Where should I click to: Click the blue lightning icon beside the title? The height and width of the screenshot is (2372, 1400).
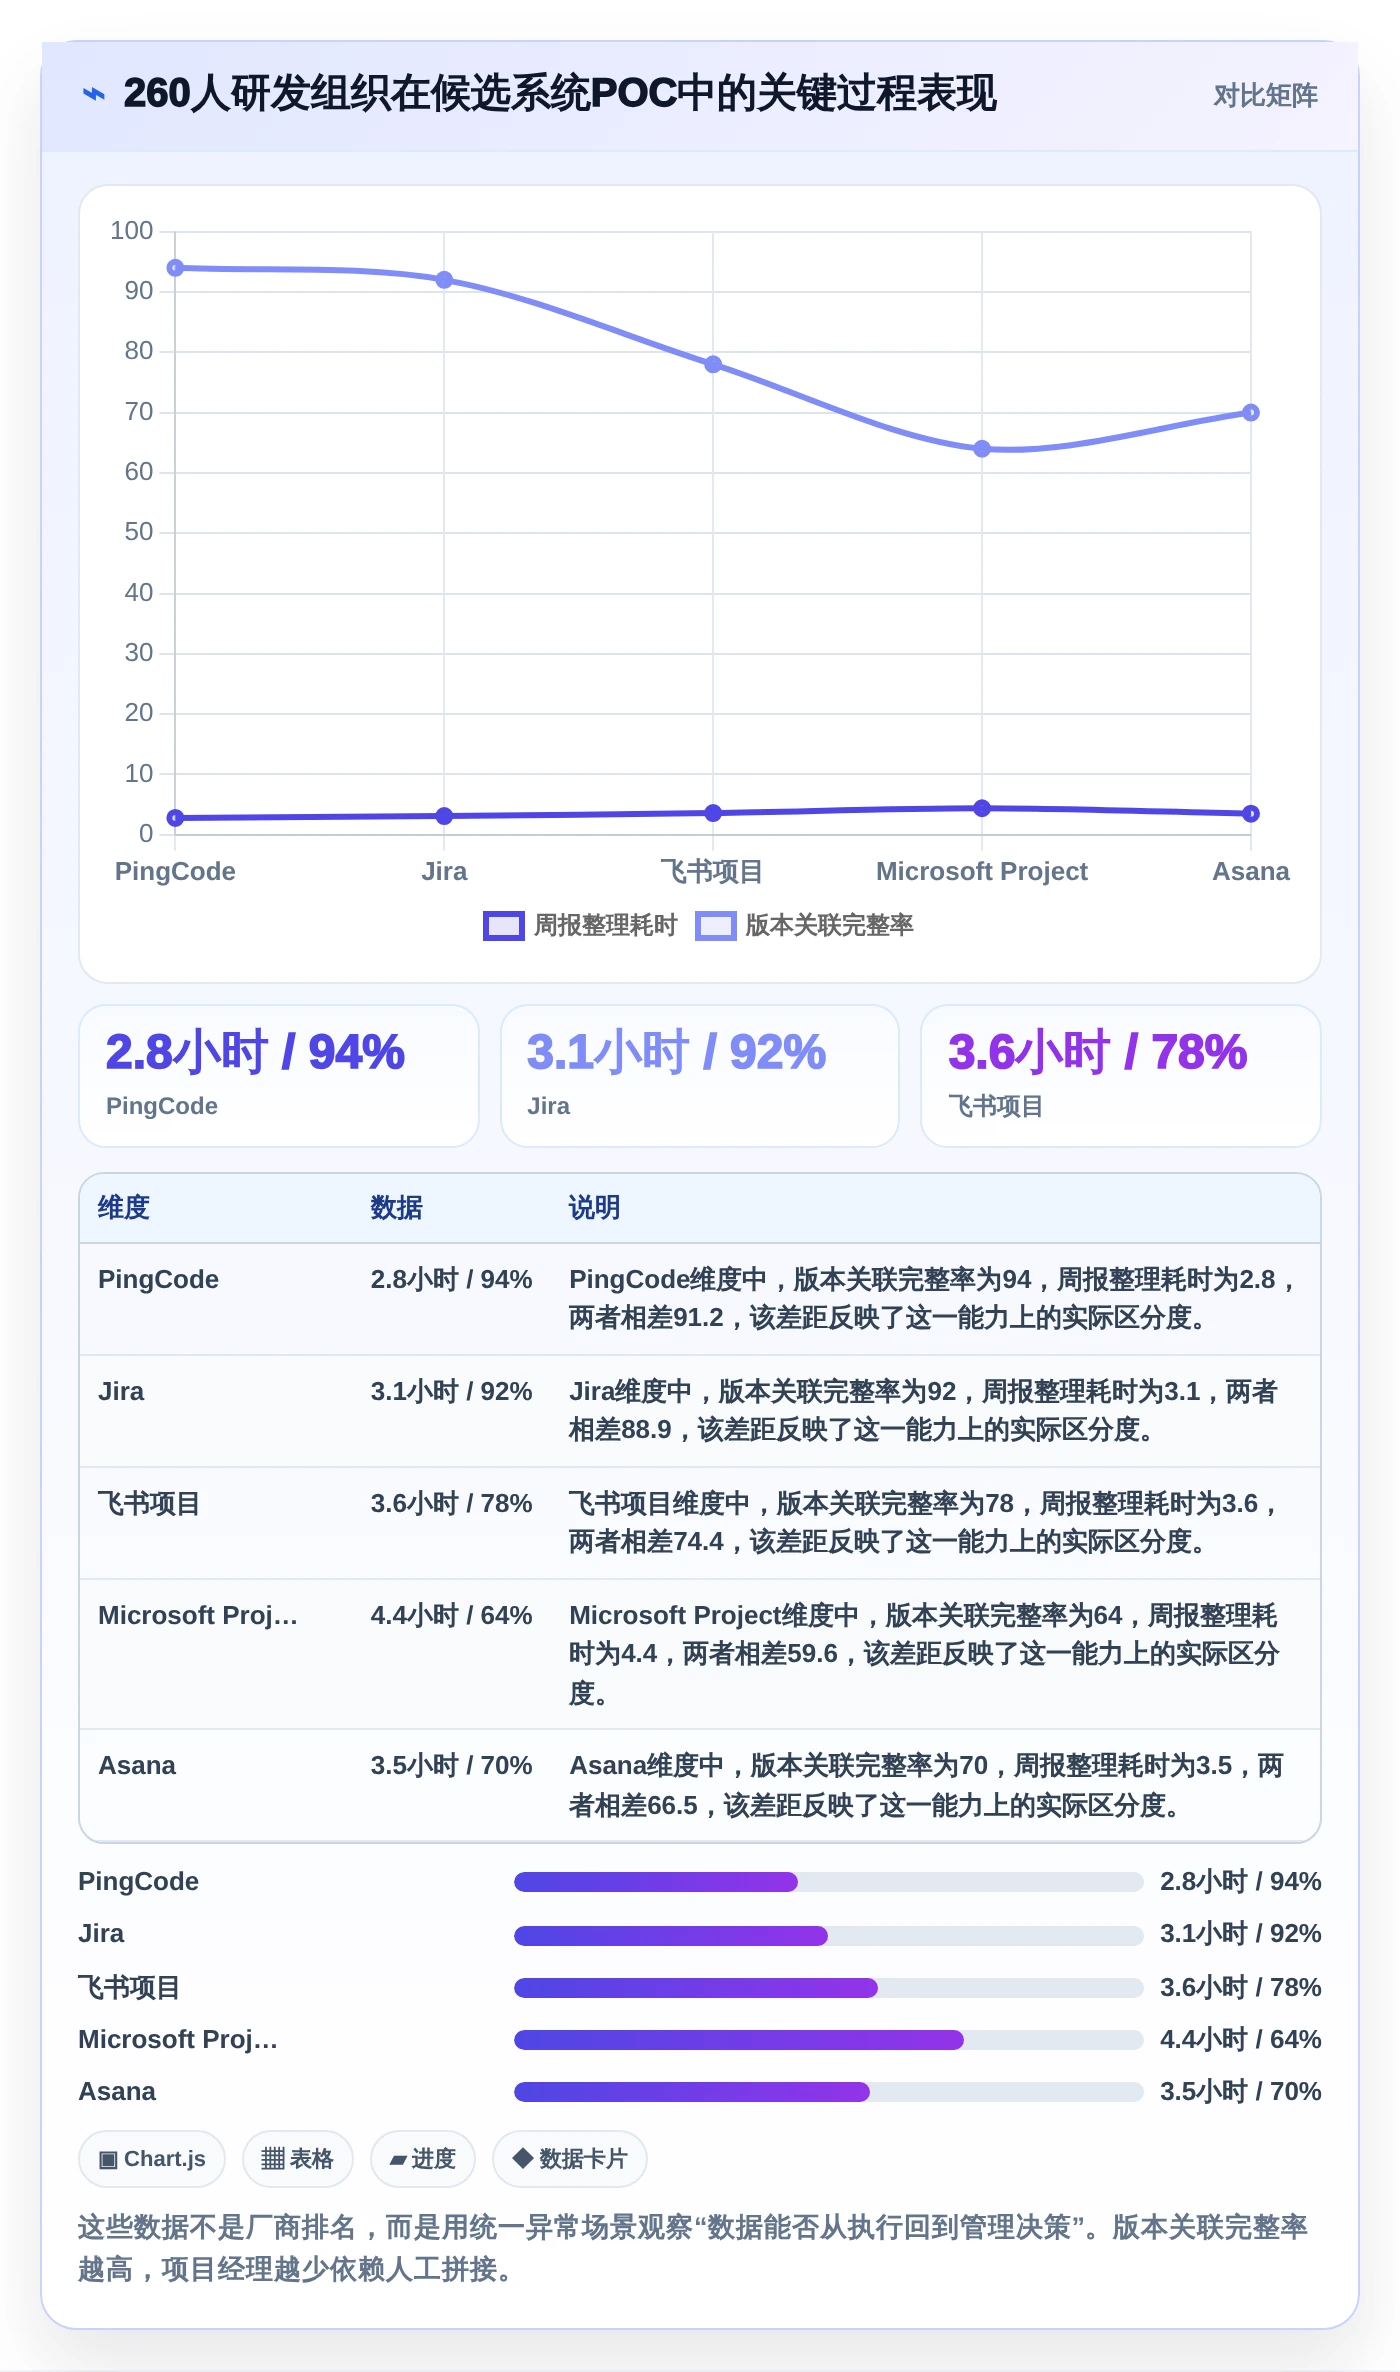[94, 94]
